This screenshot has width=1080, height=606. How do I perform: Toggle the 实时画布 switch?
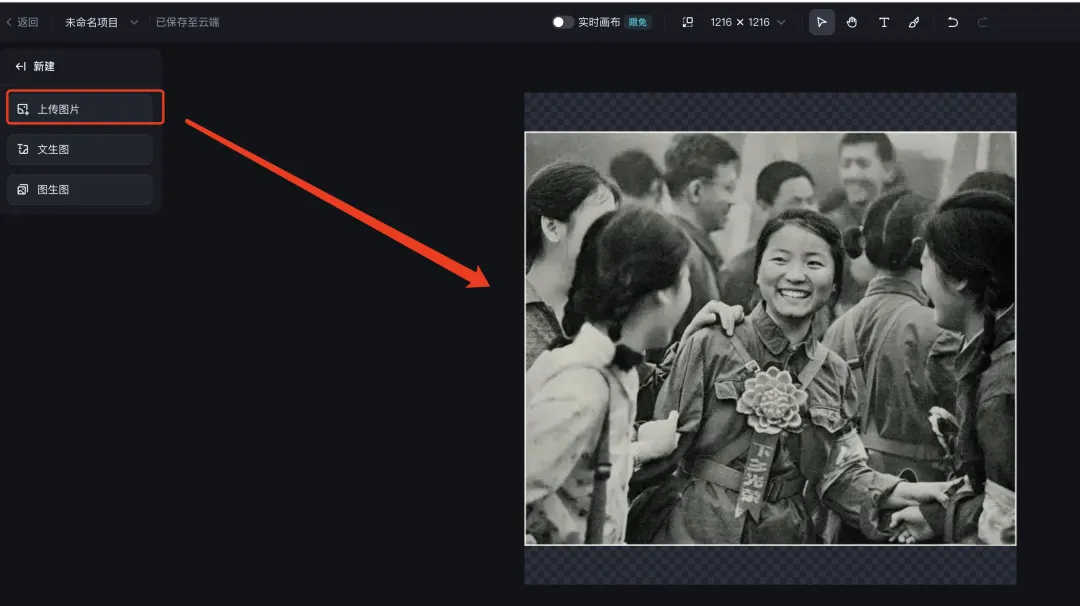(563, 22)
